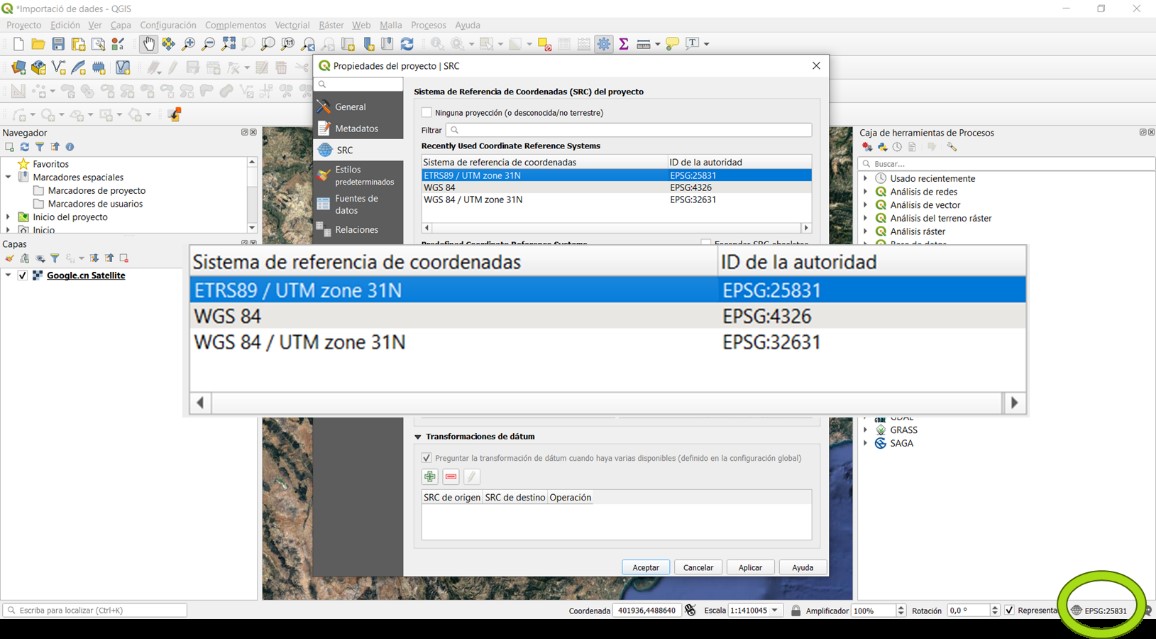This screenshot has width=1156, height=639.
Task: Click the Filtrar CRS search field
Action: (x=629, y=130)
